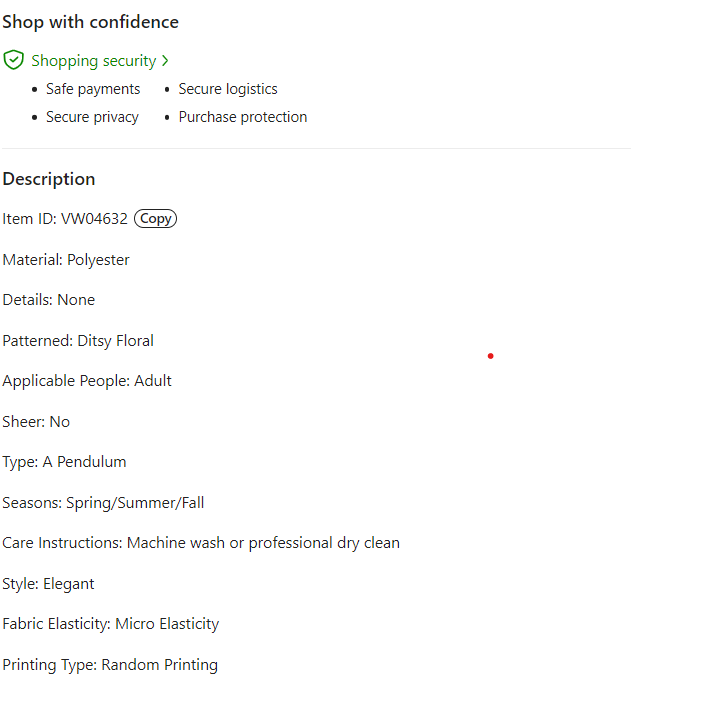This screenshot has height=709, width=727.
Task: Select the Secure logistics text
Action: pos(228,89)
